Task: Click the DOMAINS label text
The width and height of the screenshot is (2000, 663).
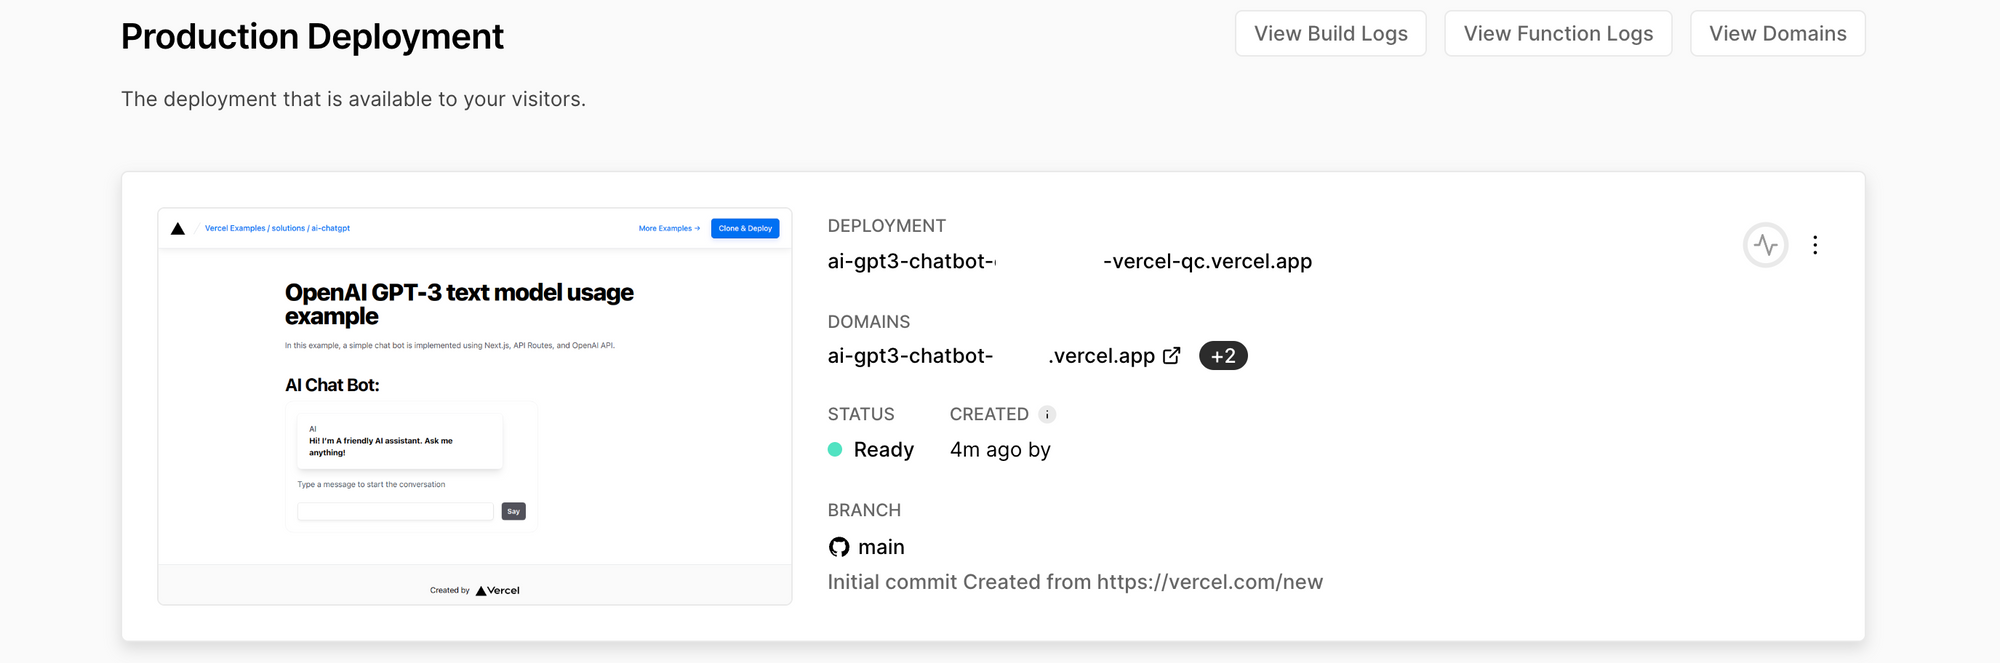Action: (x=869, y=322)
